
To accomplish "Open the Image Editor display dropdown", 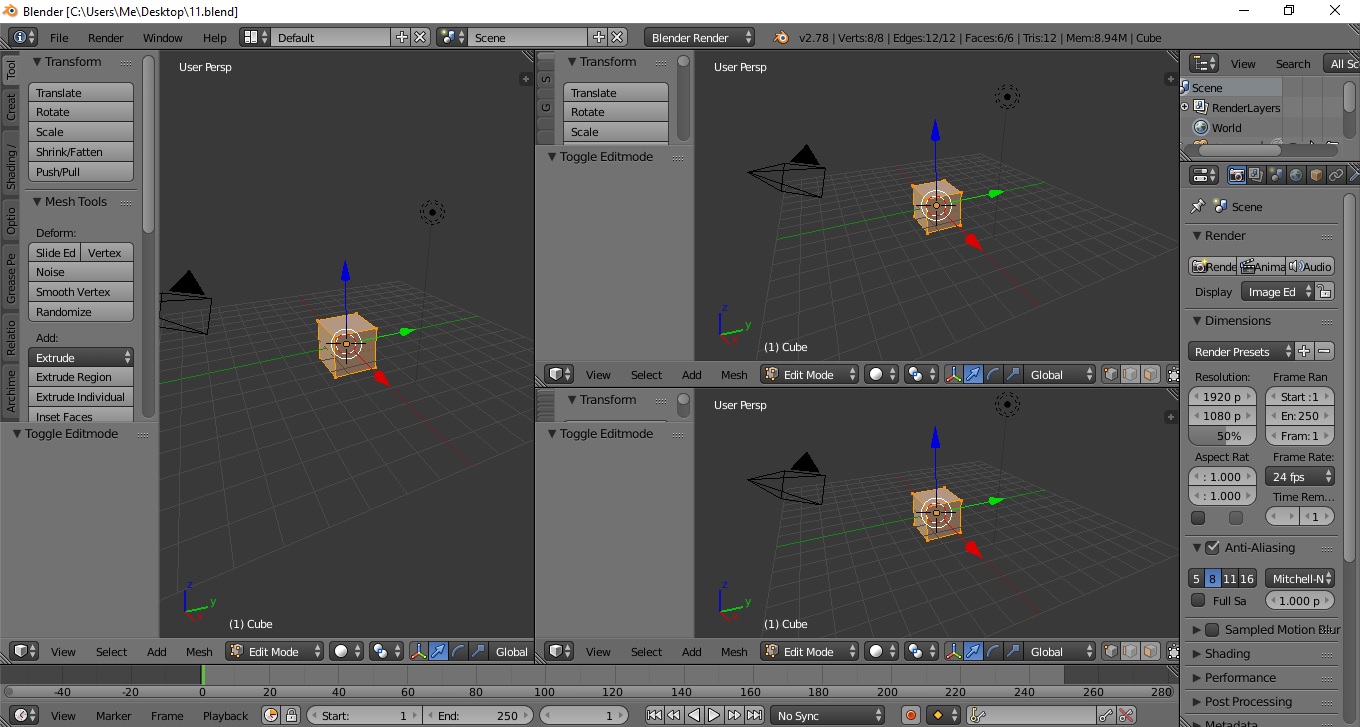I will pos(1277,291).
